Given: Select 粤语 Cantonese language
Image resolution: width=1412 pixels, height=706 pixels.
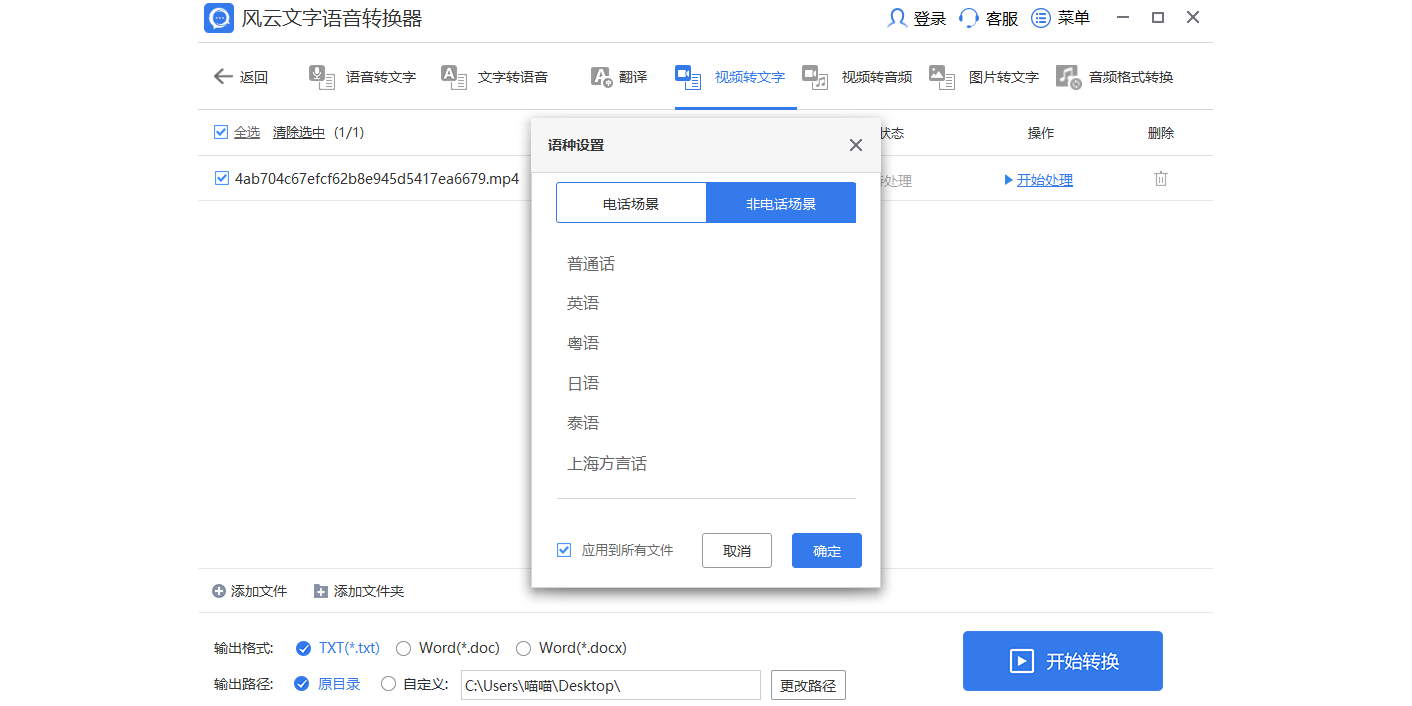Looking at the screenshot, I should coord(583,342).
